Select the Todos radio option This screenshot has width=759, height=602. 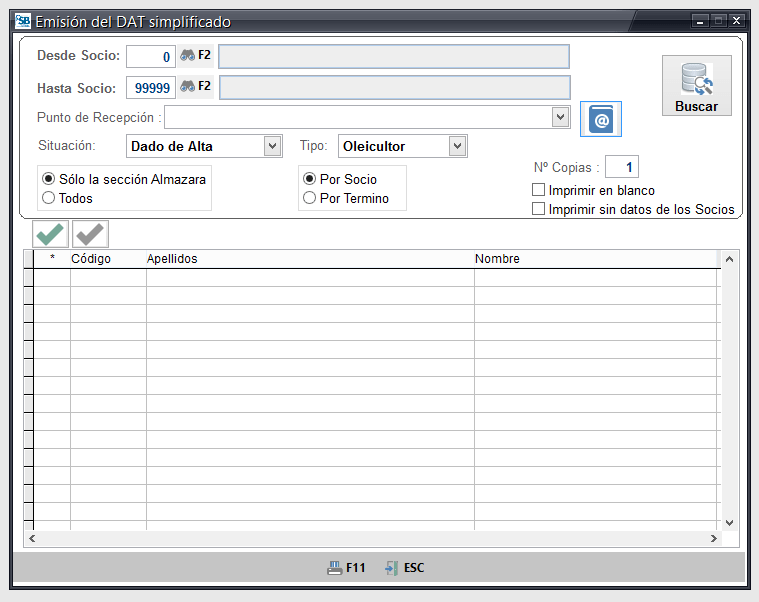[48, 198]
